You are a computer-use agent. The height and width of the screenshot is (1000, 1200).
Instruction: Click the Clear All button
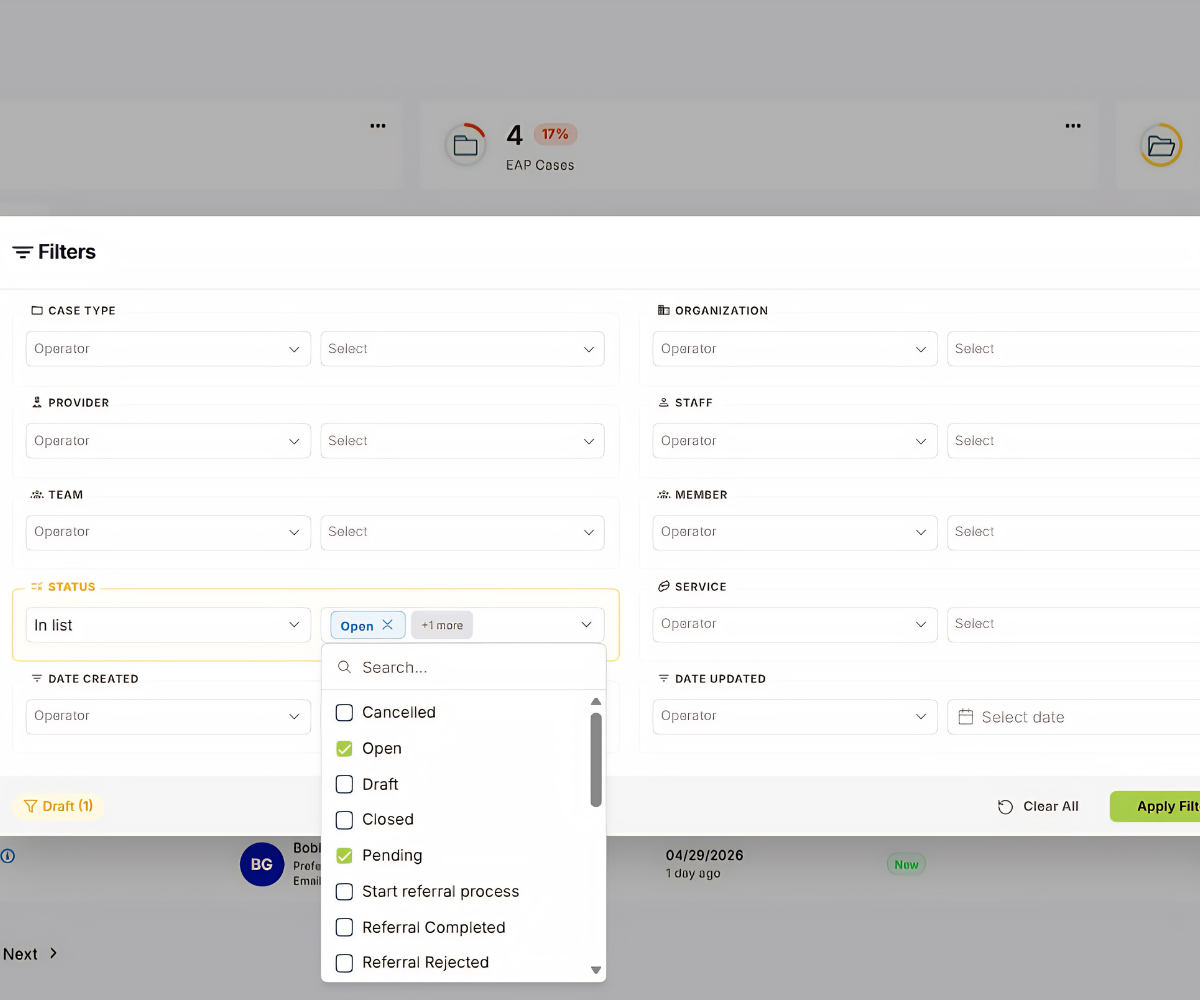pyautogui.click(x=1038, y=806)
